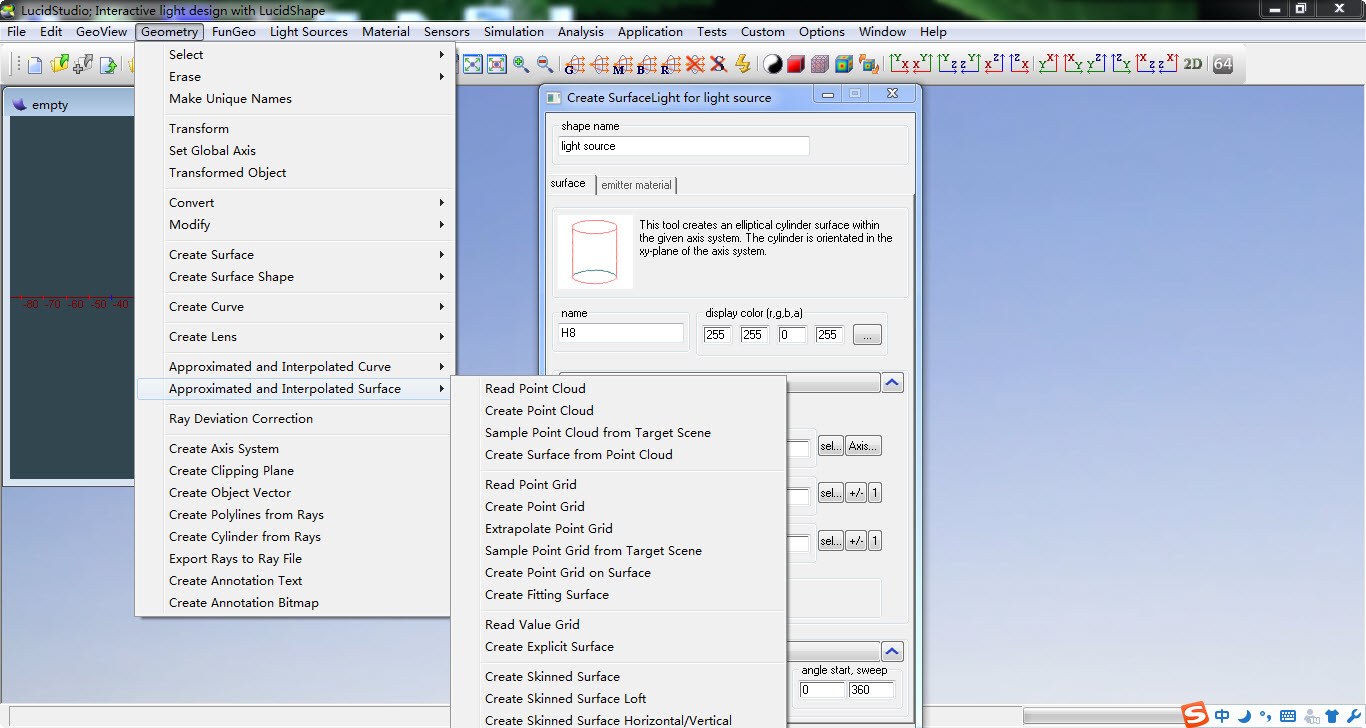
Task: Click the add/import geometry toolbar icon
Action: click(x=83, y=65)
